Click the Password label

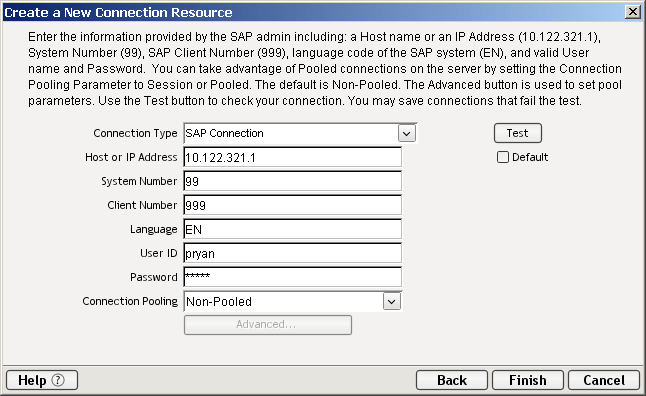point(154,277)
